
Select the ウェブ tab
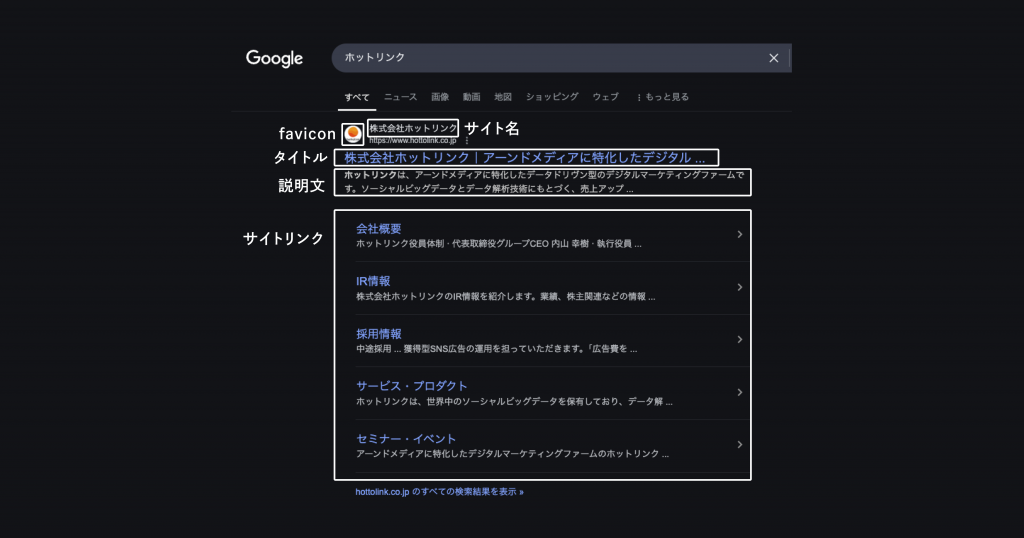click(605, 97)
